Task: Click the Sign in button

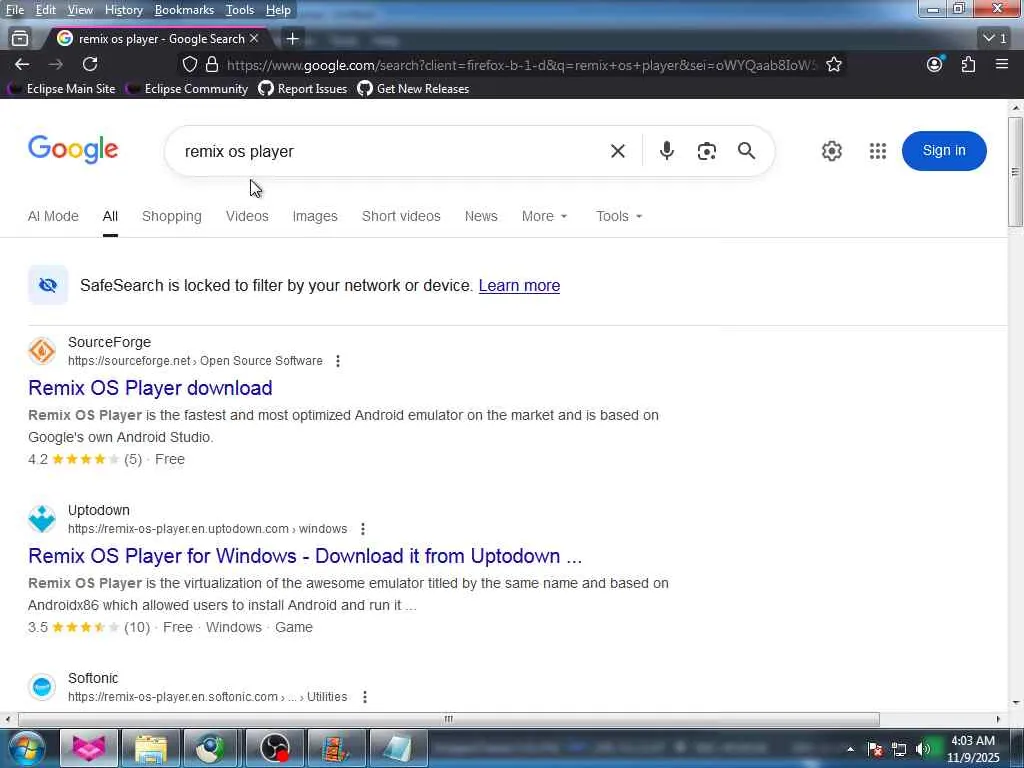Action: (x=944, y=151)
